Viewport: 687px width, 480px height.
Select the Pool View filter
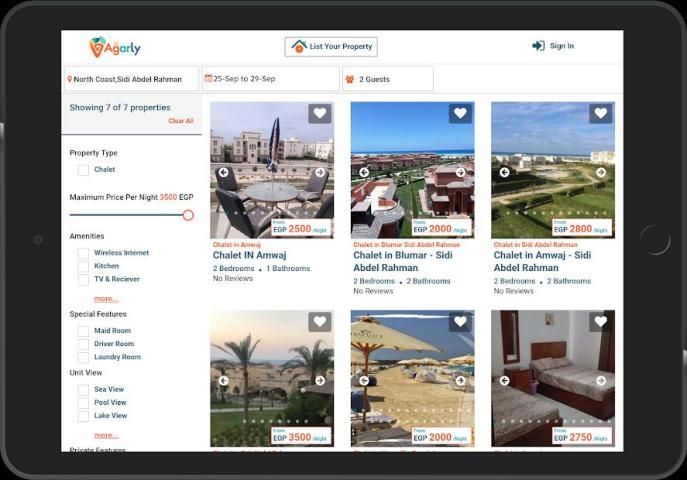[x=83, y=403]
